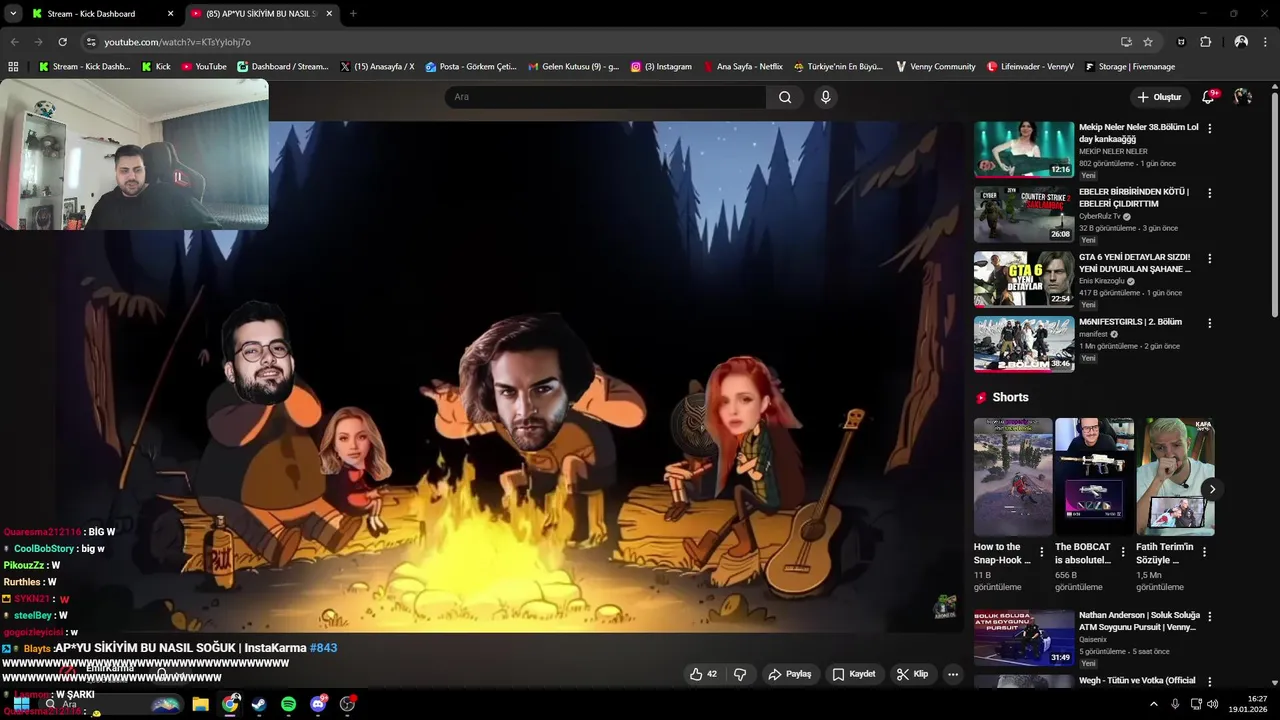The image size is (1280, 720).
Task: Select the YouTube (85) AP*YU browser tab
Action: coord(261,14)
